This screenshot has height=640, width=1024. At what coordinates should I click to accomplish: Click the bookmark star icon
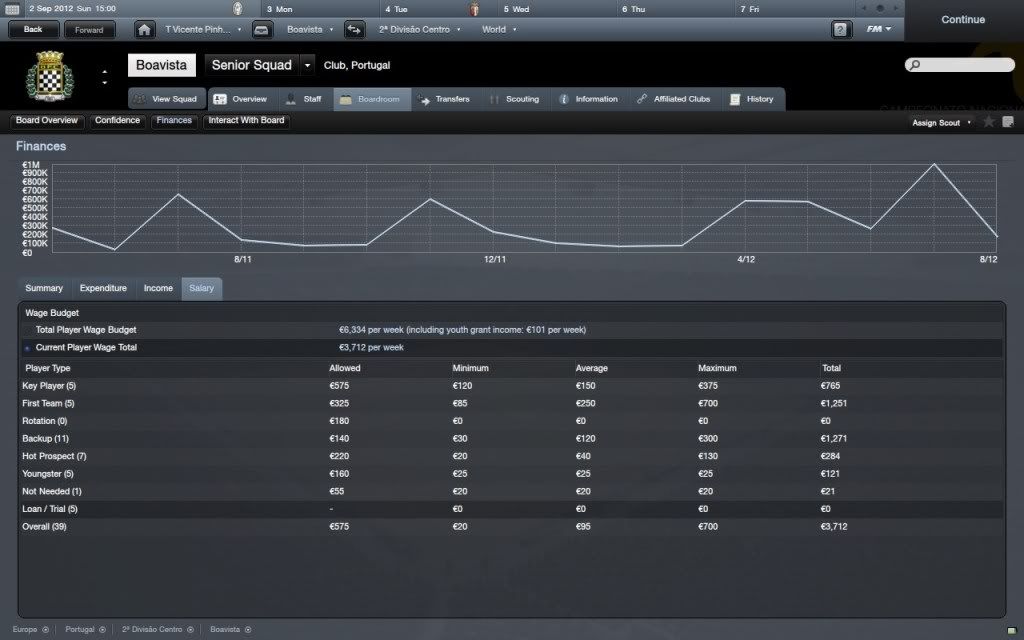pos(989,122)
